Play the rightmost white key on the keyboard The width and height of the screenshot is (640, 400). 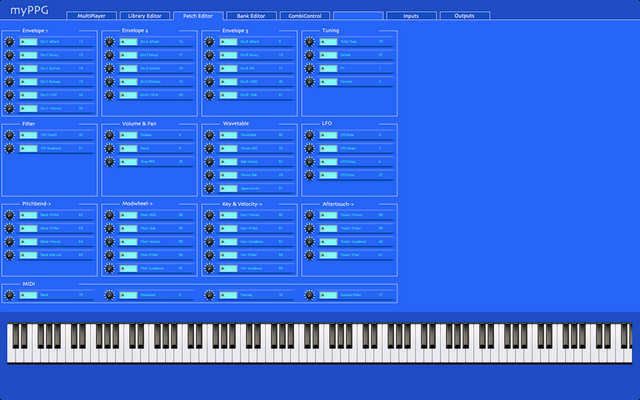coord(628,356)
